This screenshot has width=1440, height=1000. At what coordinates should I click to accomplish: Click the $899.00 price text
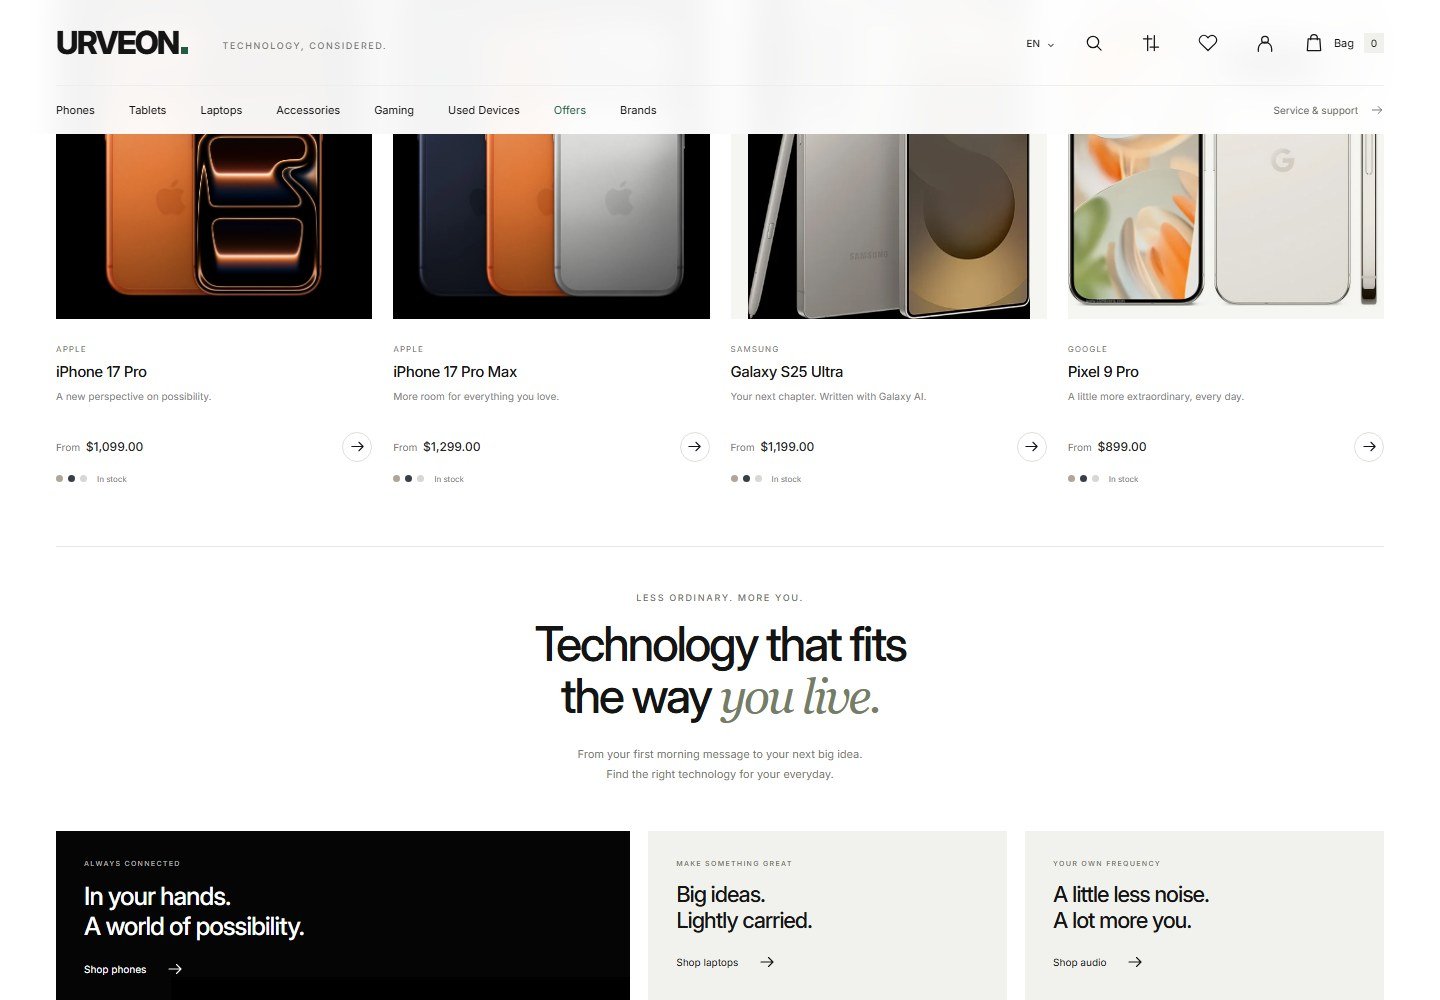1122,447
